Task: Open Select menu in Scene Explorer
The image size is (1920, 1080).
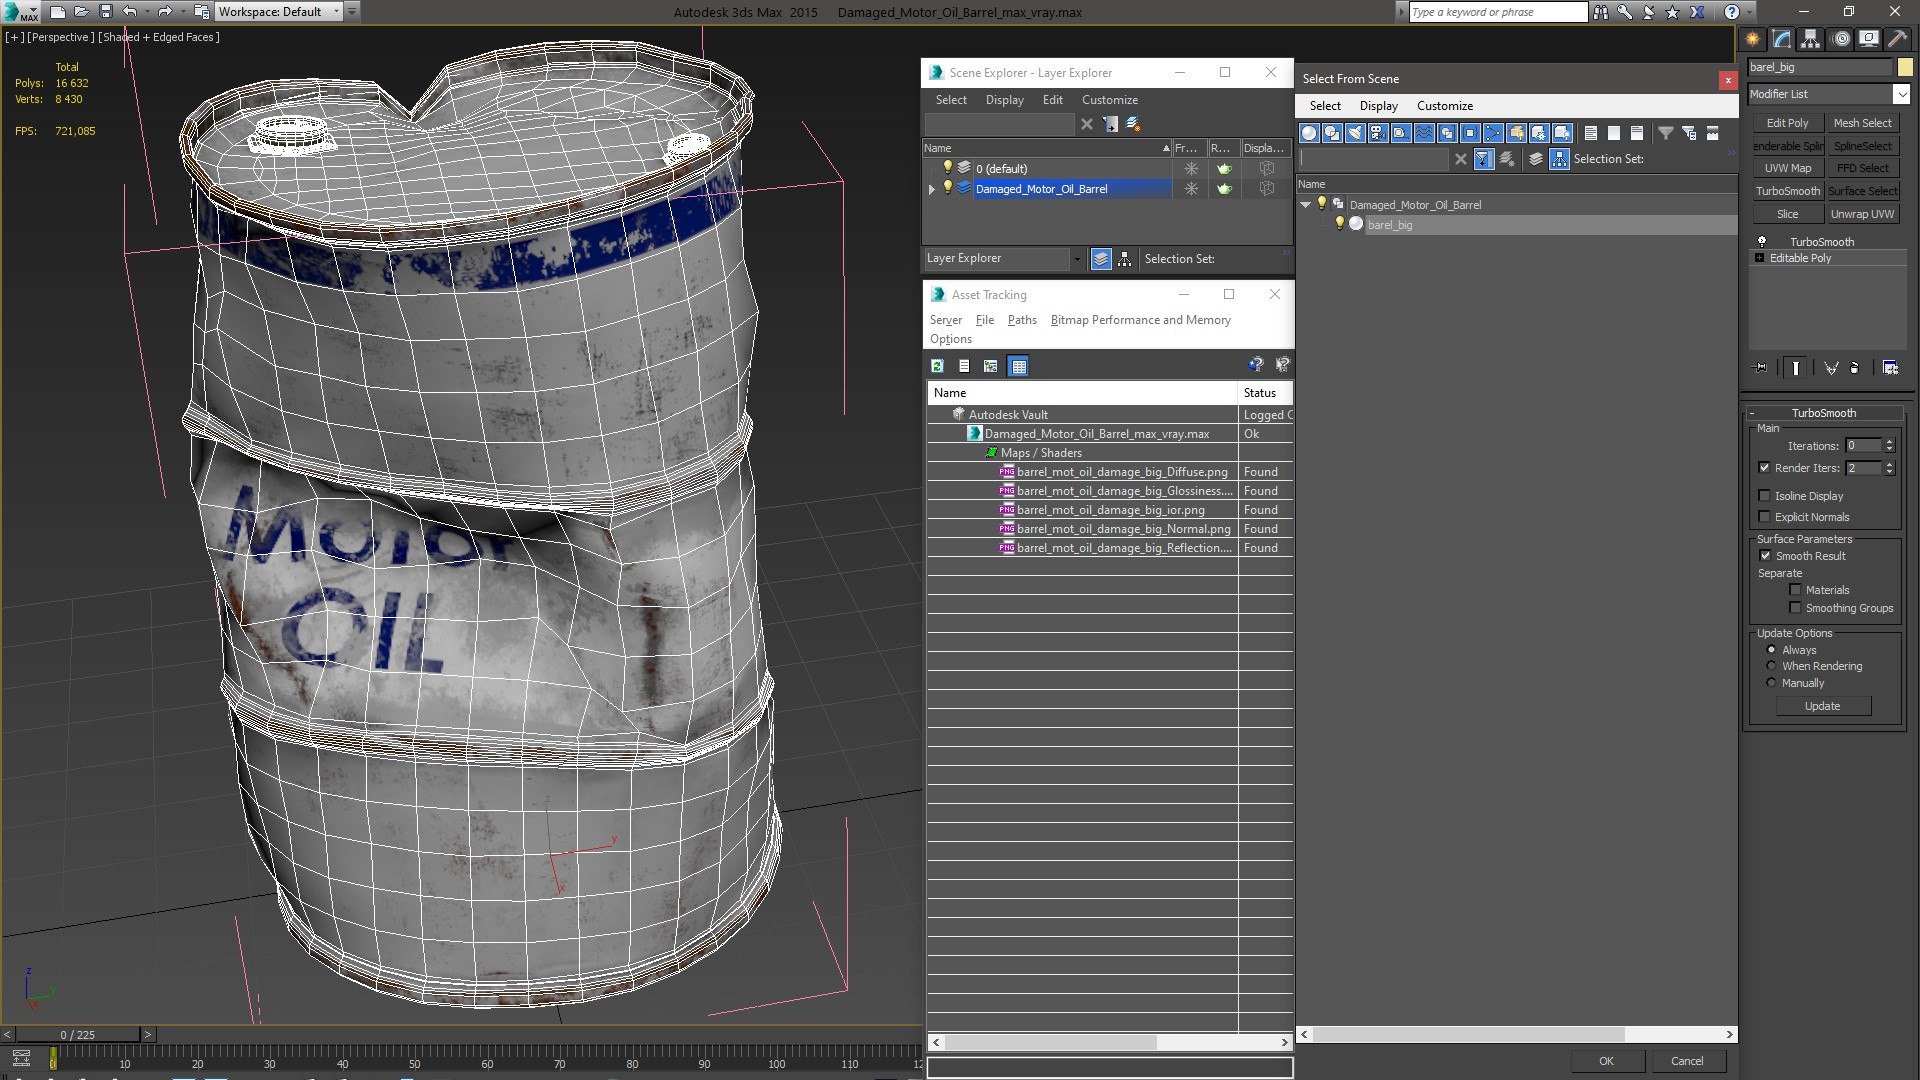Action: pos(951,100)
